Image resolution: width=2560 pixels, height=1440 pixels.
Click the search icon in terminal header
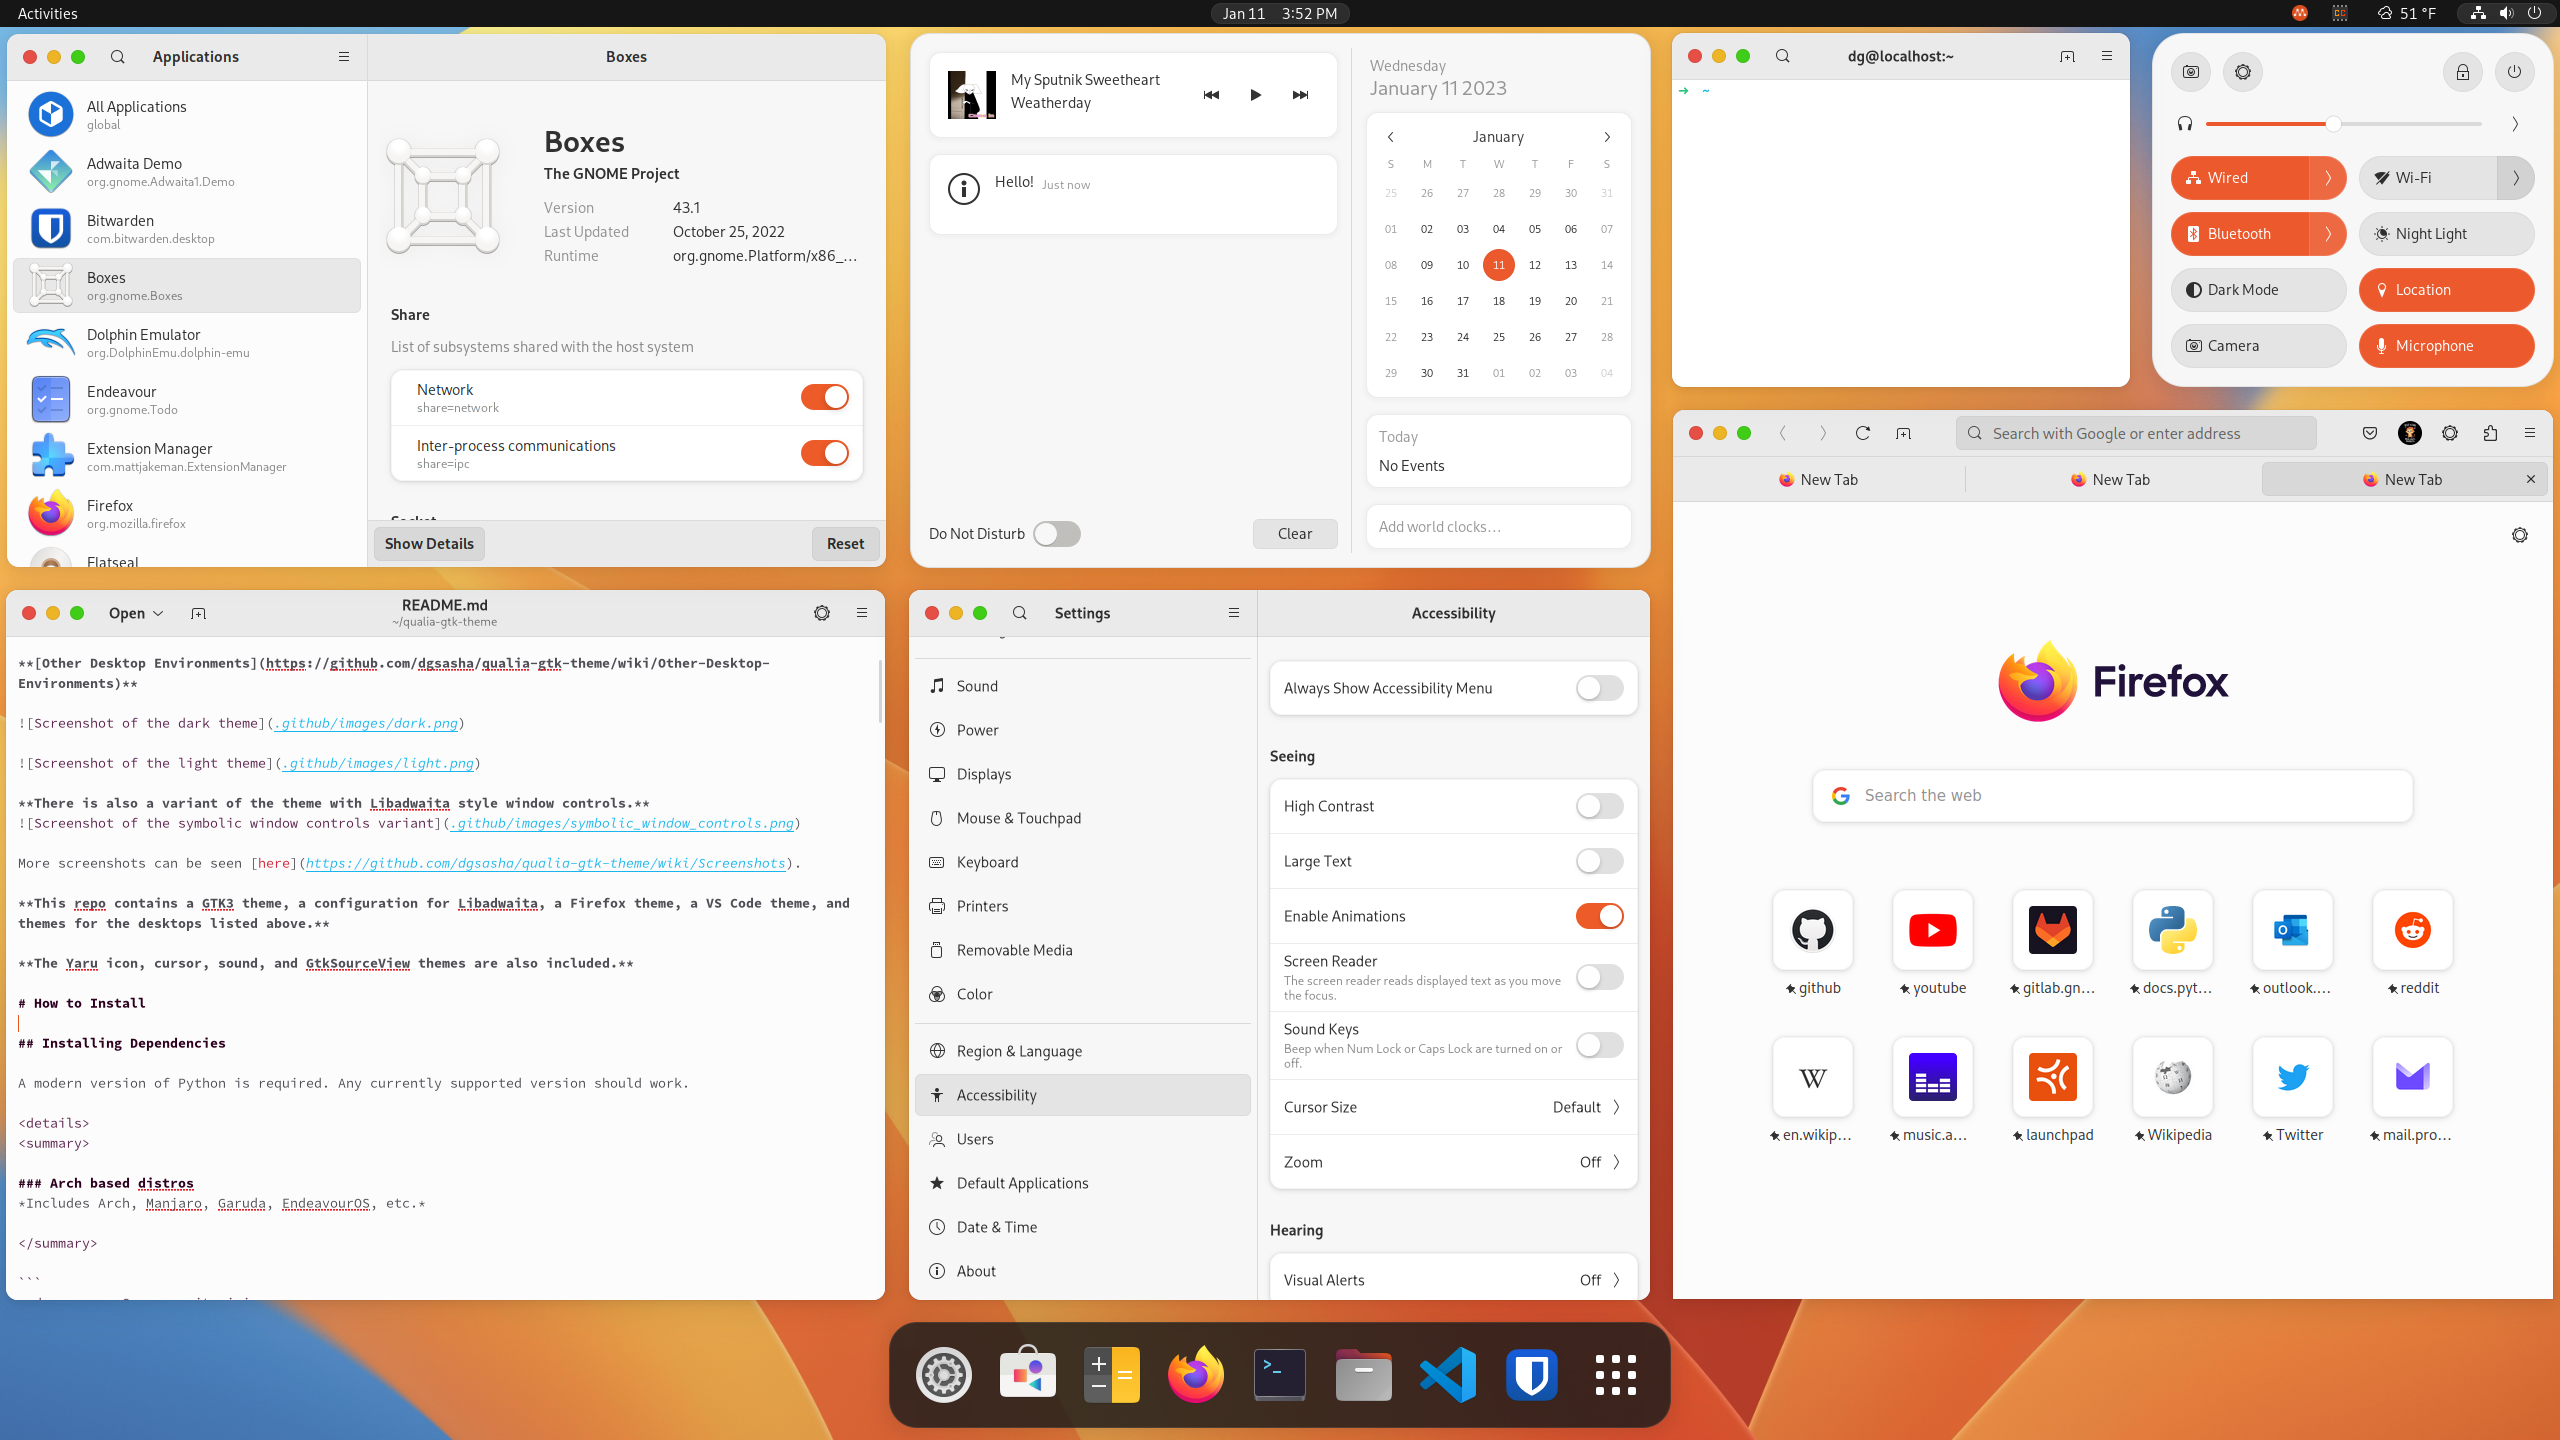click(x=1783, y=56)
